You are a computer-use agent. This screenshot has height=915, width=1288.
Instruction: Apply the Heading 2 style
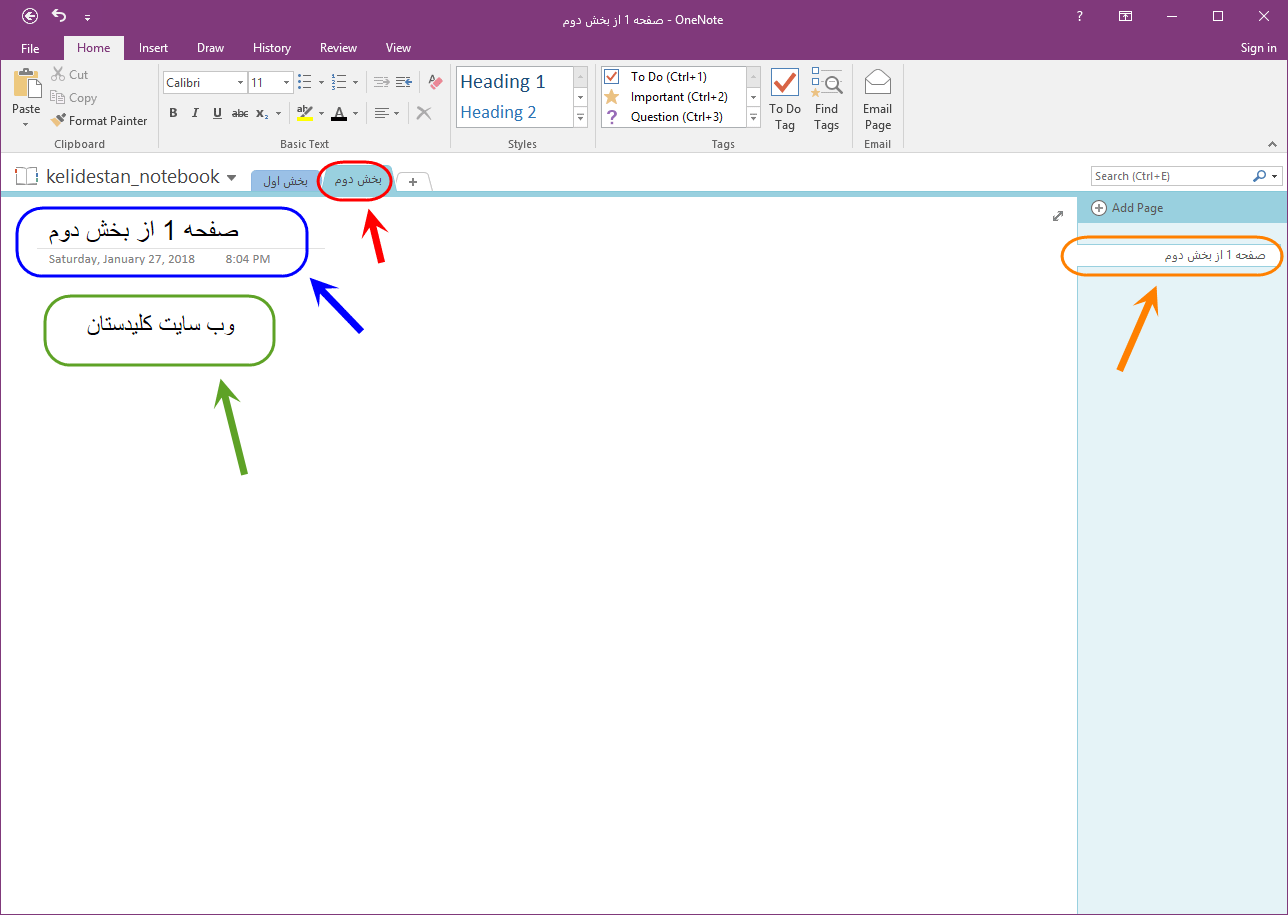coord(514,112)
